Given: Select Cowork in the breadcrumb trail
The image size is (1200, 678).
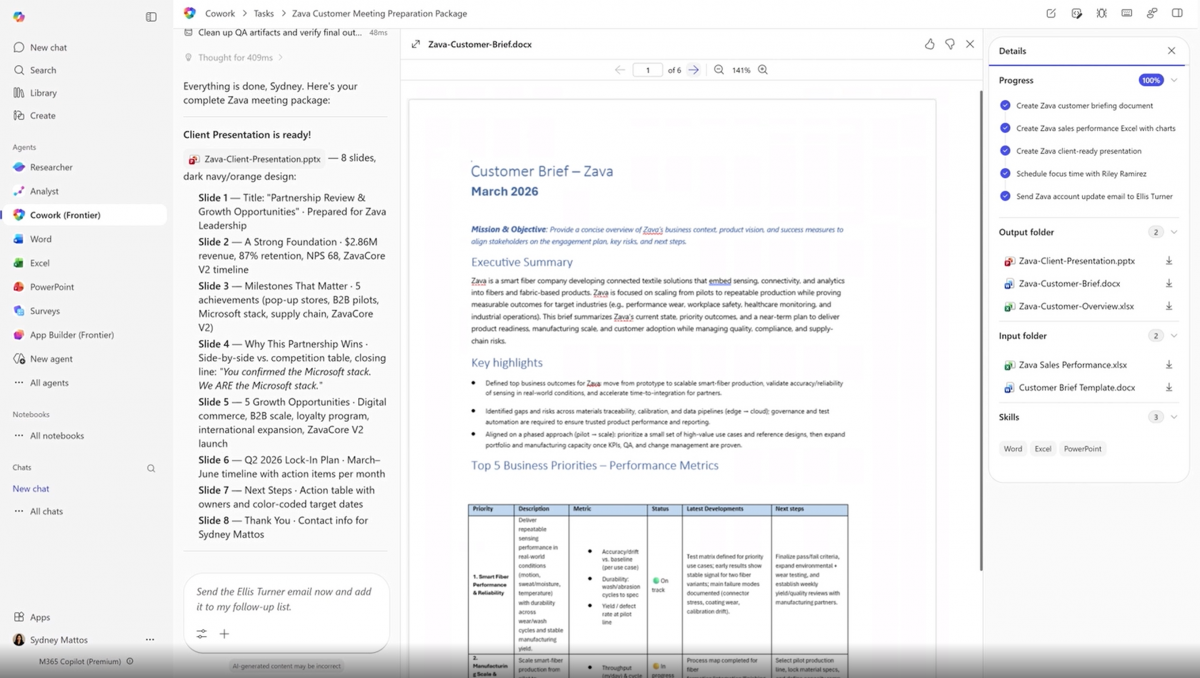Looking at the screenshot, I should [219, 13].
